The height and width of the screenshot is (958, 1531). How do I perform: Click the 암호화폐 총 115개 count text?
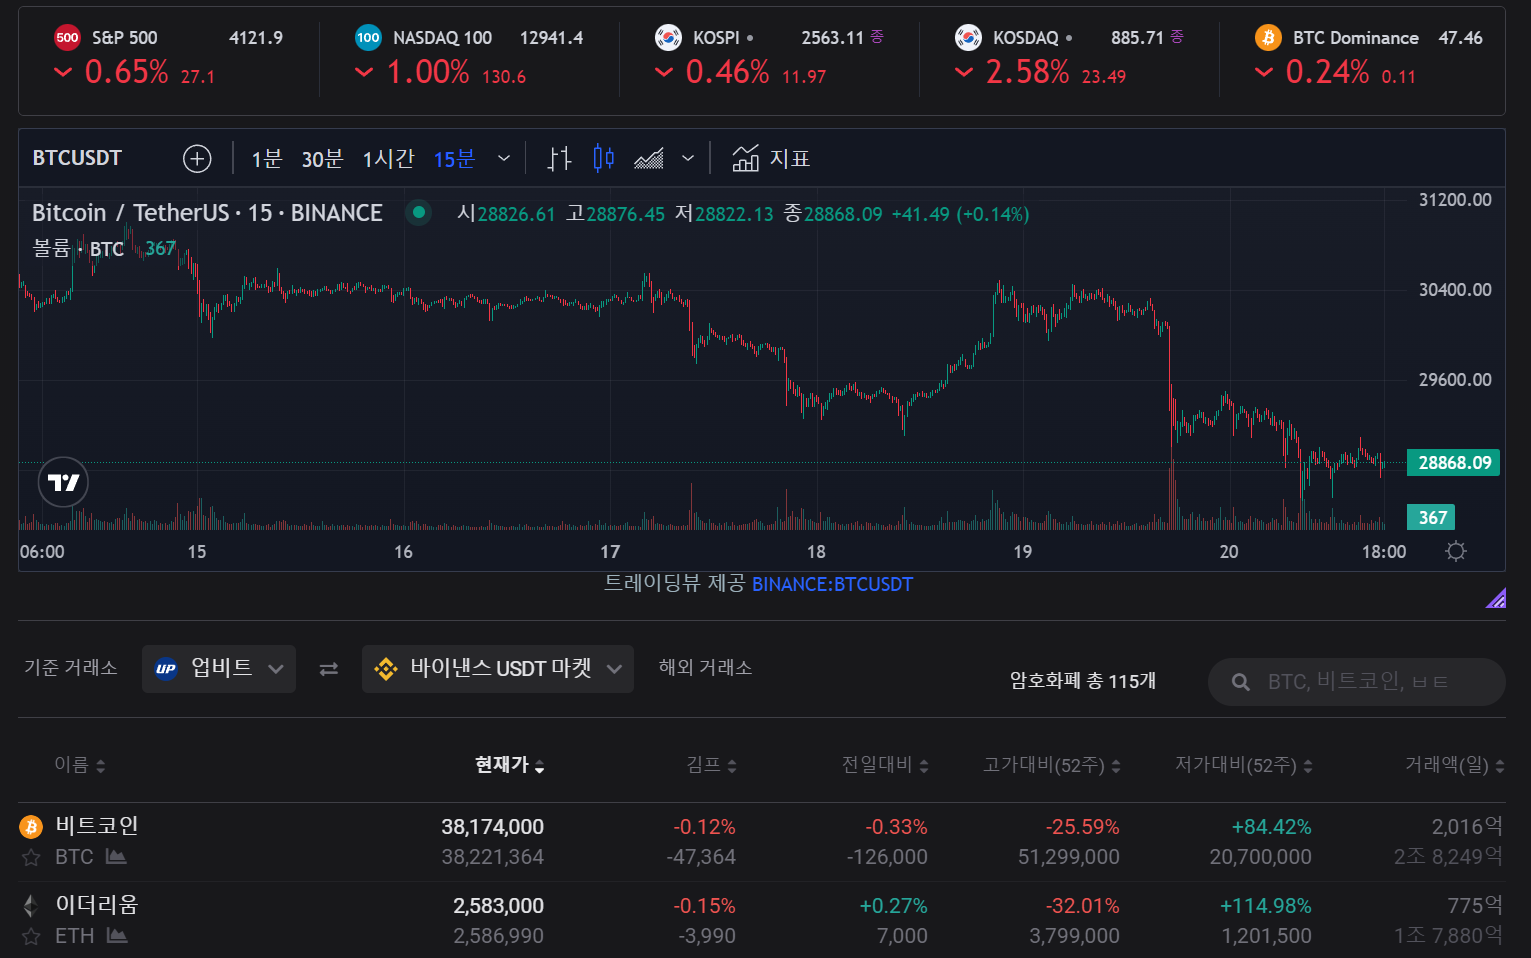coord(1083,681)
